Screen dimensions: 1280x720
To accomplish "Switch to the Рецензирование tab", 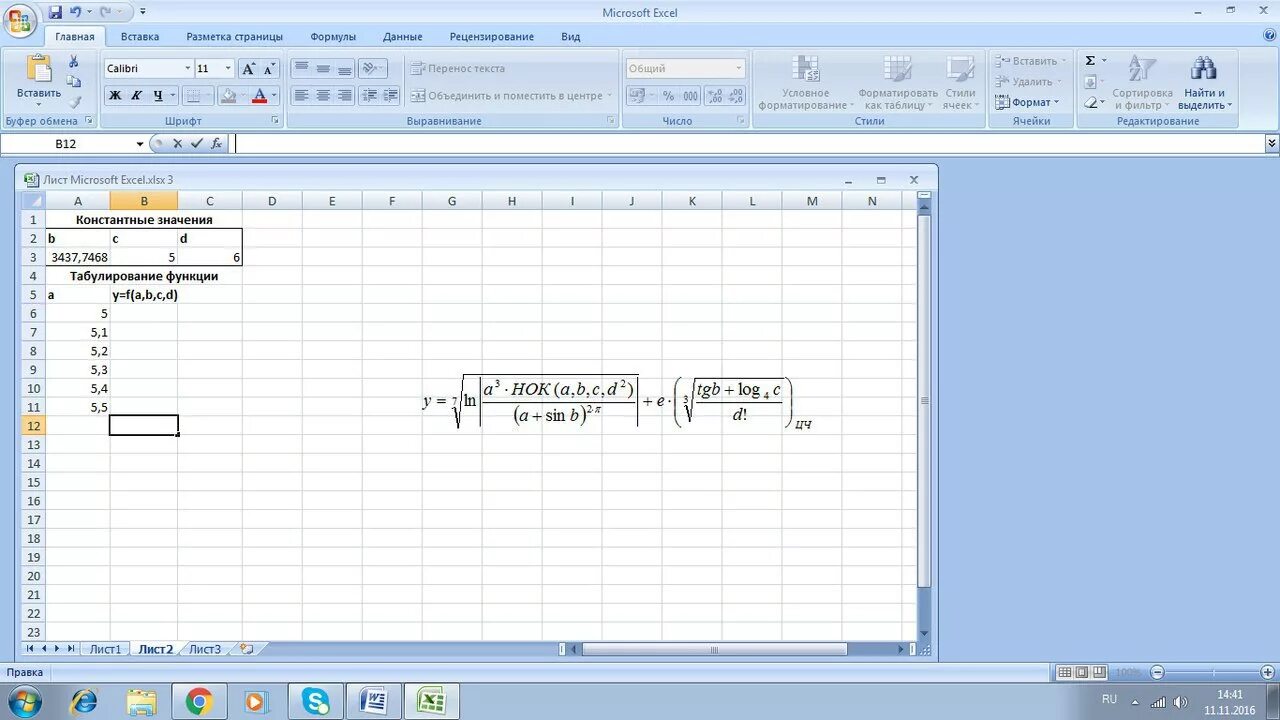I will click(x=492, y=37).
